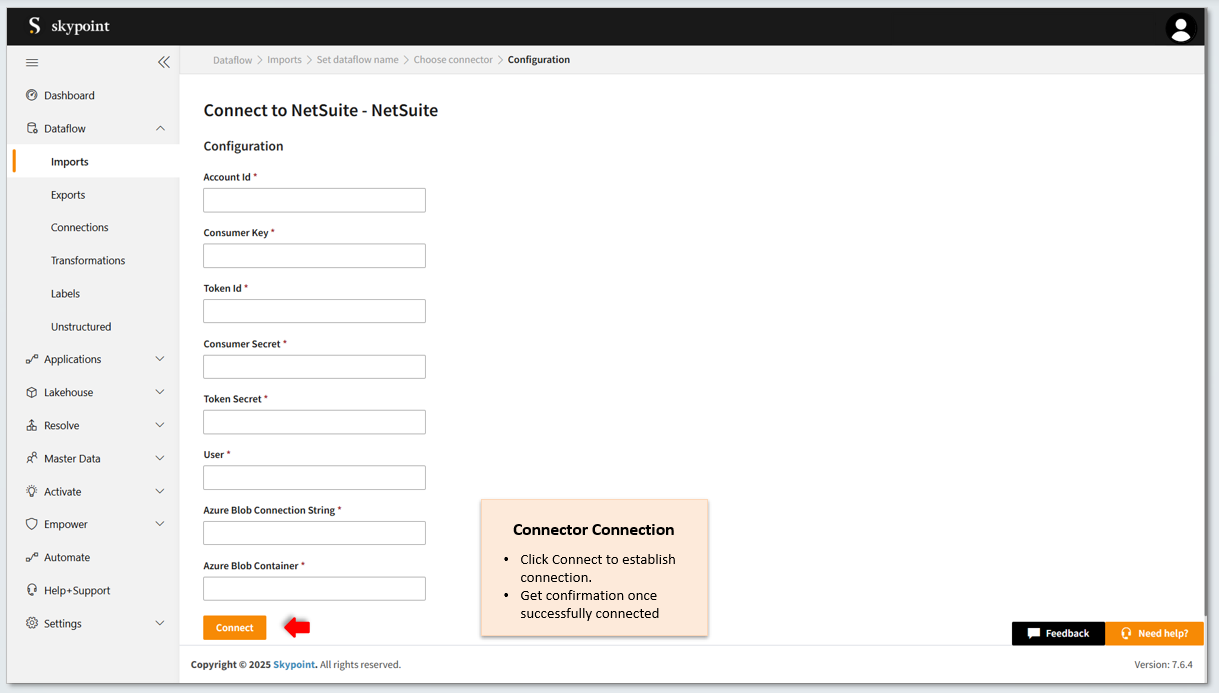The width and height of the screenshot is (1219, 693).
Task: Click the Lakehouse cube icon
Action: tap(32, 393)
